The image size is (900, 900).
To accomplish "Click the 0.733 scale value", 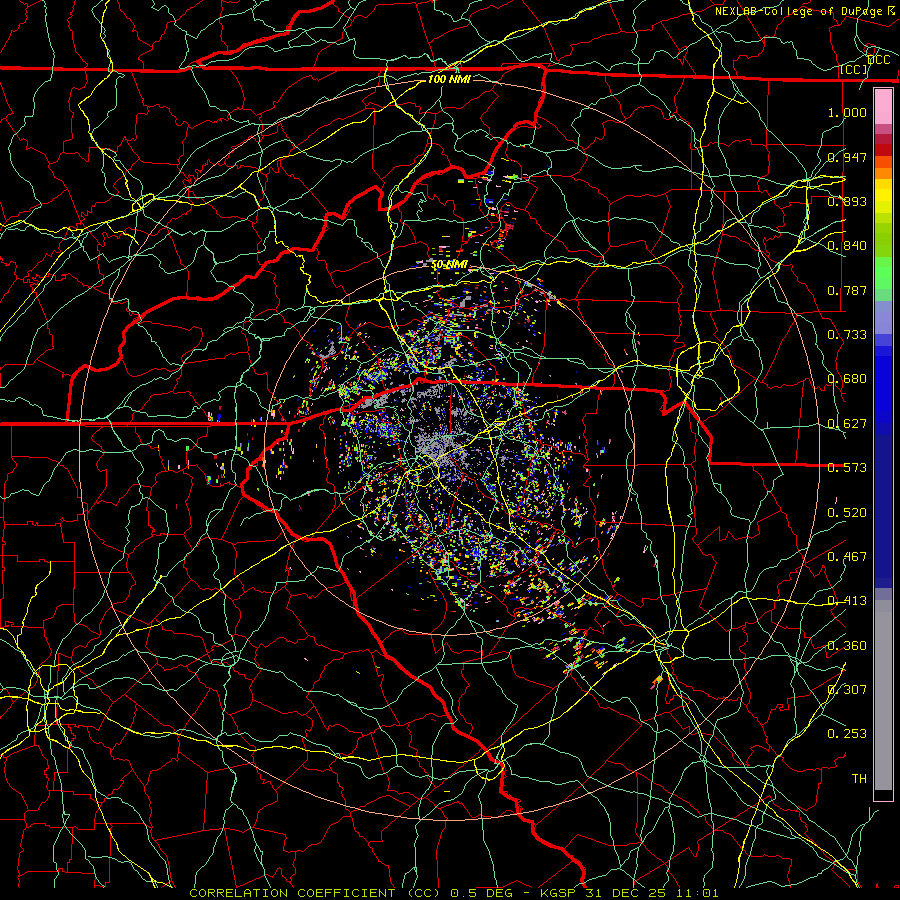I will (x=847, y=335).
